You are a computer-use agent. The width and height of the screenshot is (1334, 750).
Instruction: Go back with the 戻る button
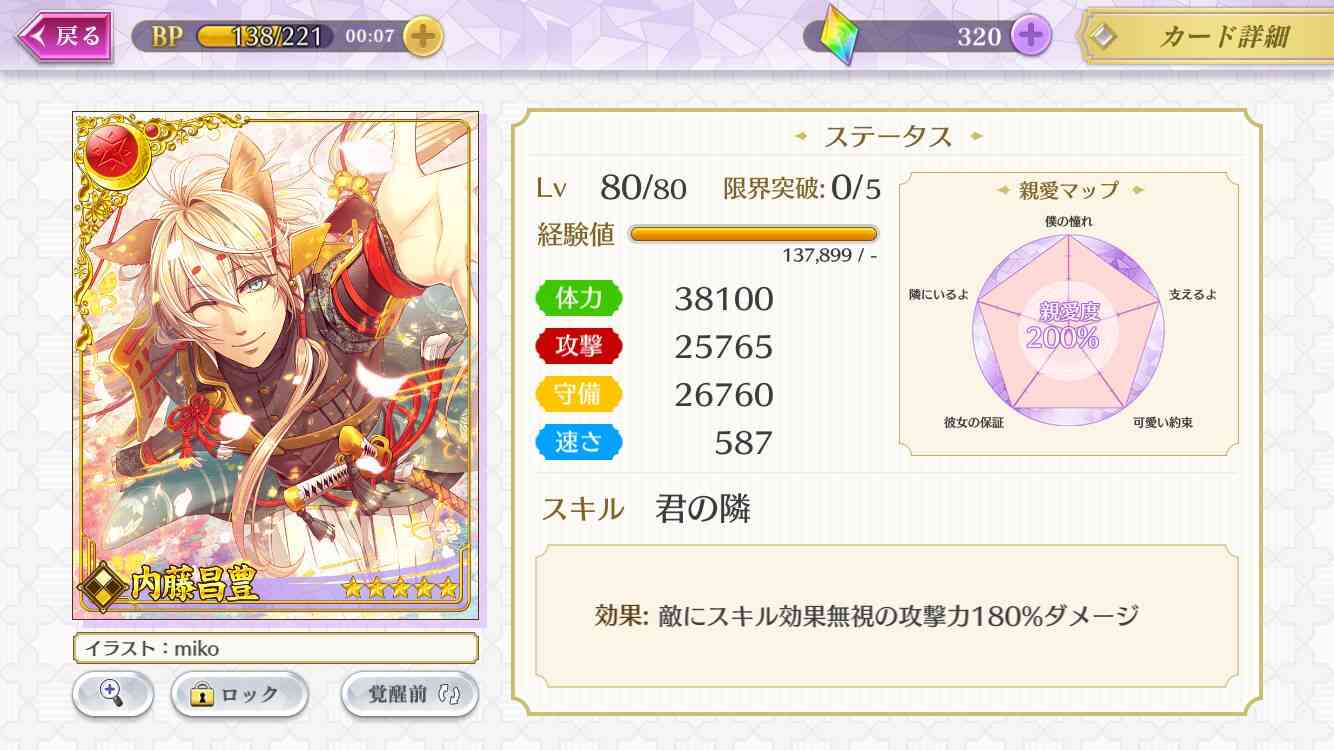click(x=62, y=37)
